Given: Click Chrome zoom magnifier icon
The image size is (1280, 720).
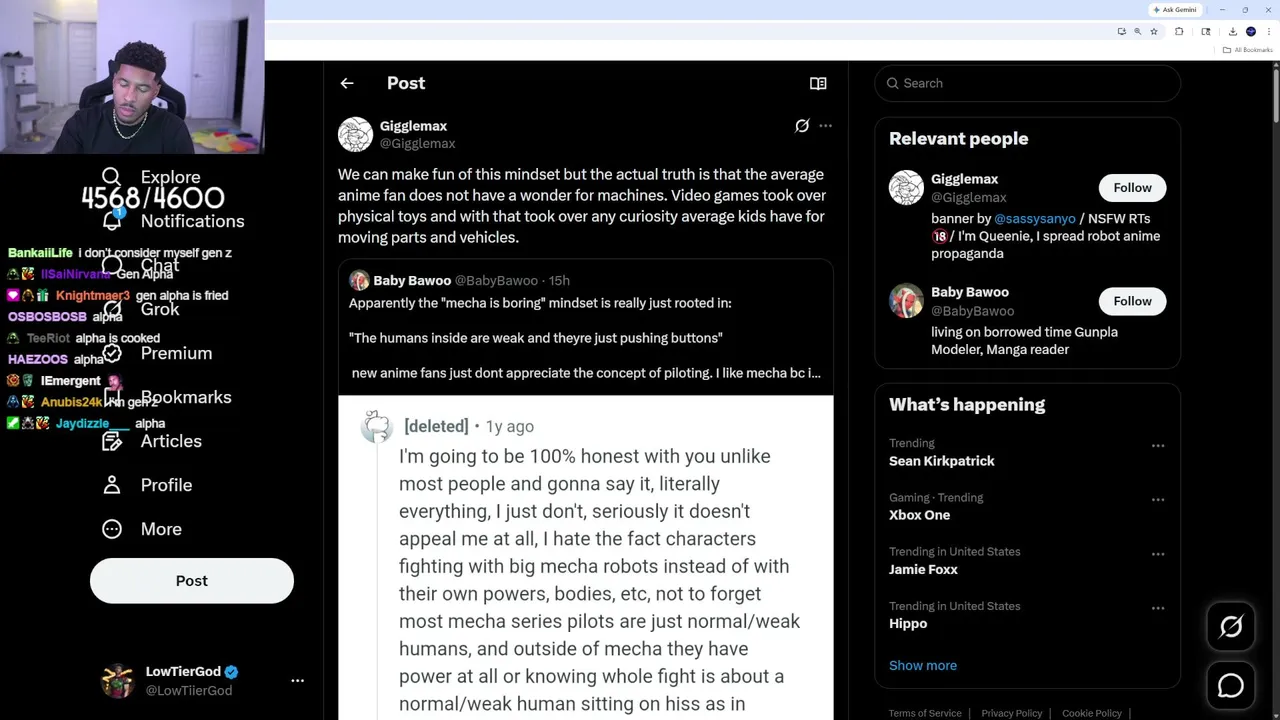Looking at the screenshot, I should tap(1137, 32).
